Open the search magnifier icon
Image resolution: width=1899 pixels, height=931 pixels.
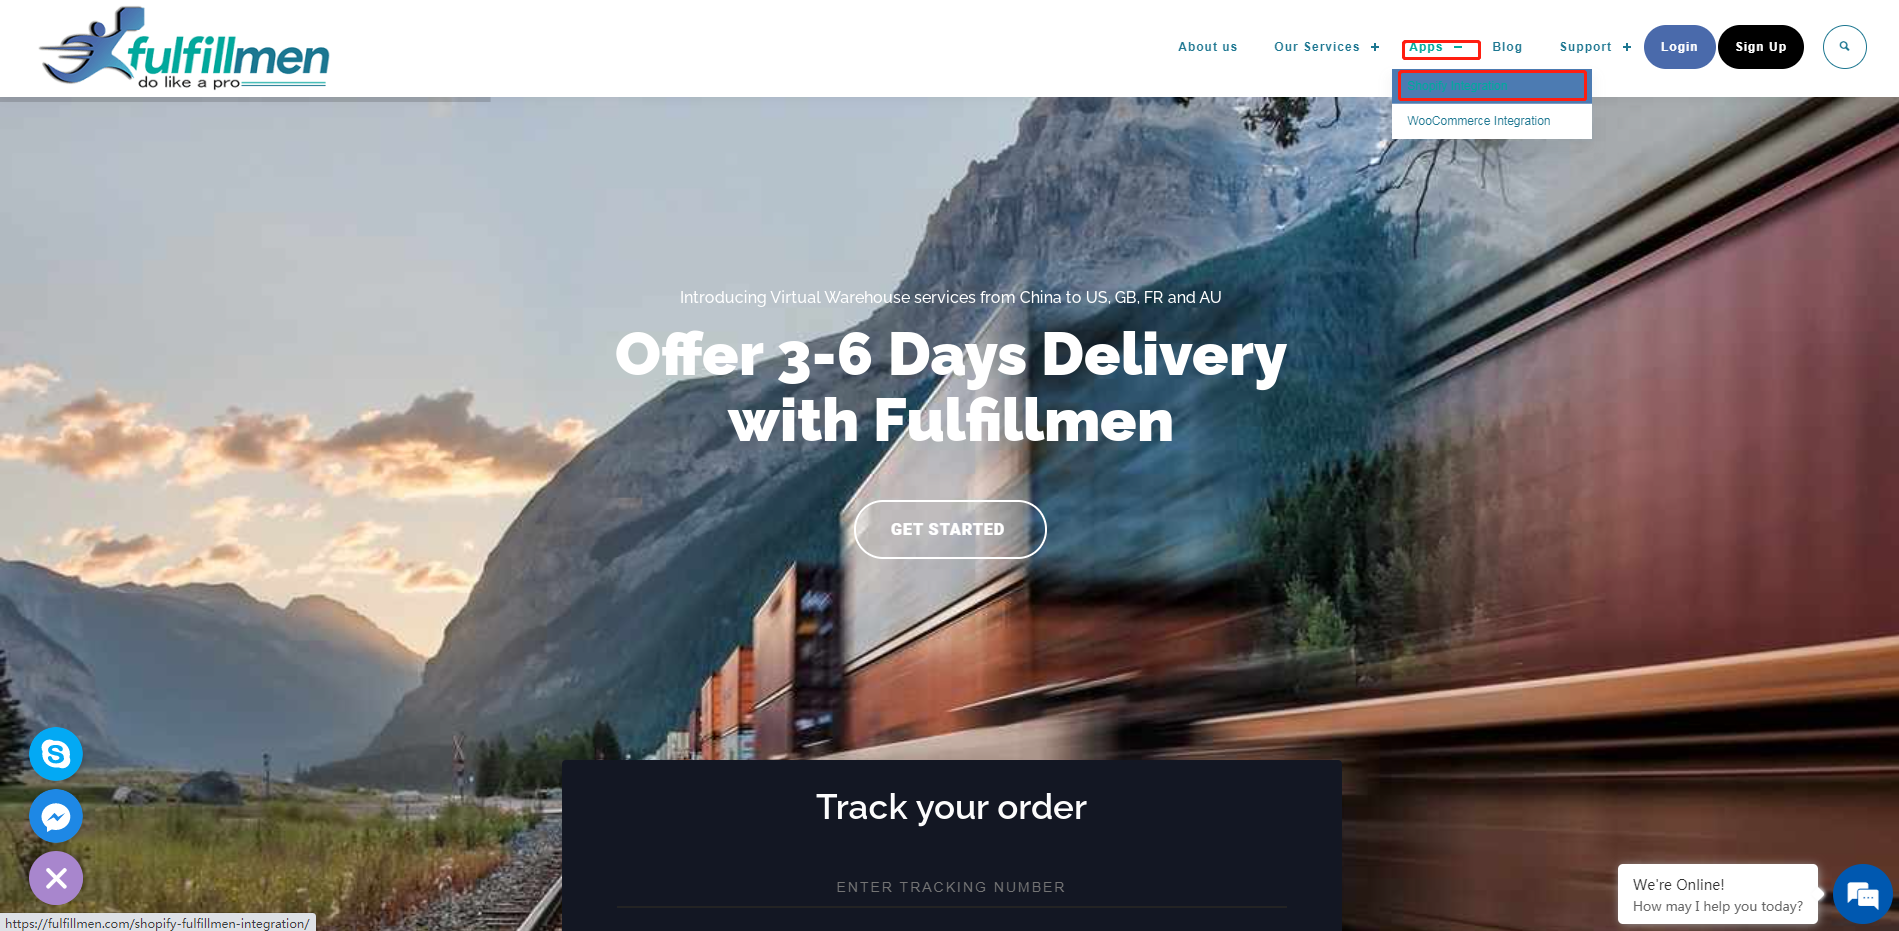point(1844,47)
